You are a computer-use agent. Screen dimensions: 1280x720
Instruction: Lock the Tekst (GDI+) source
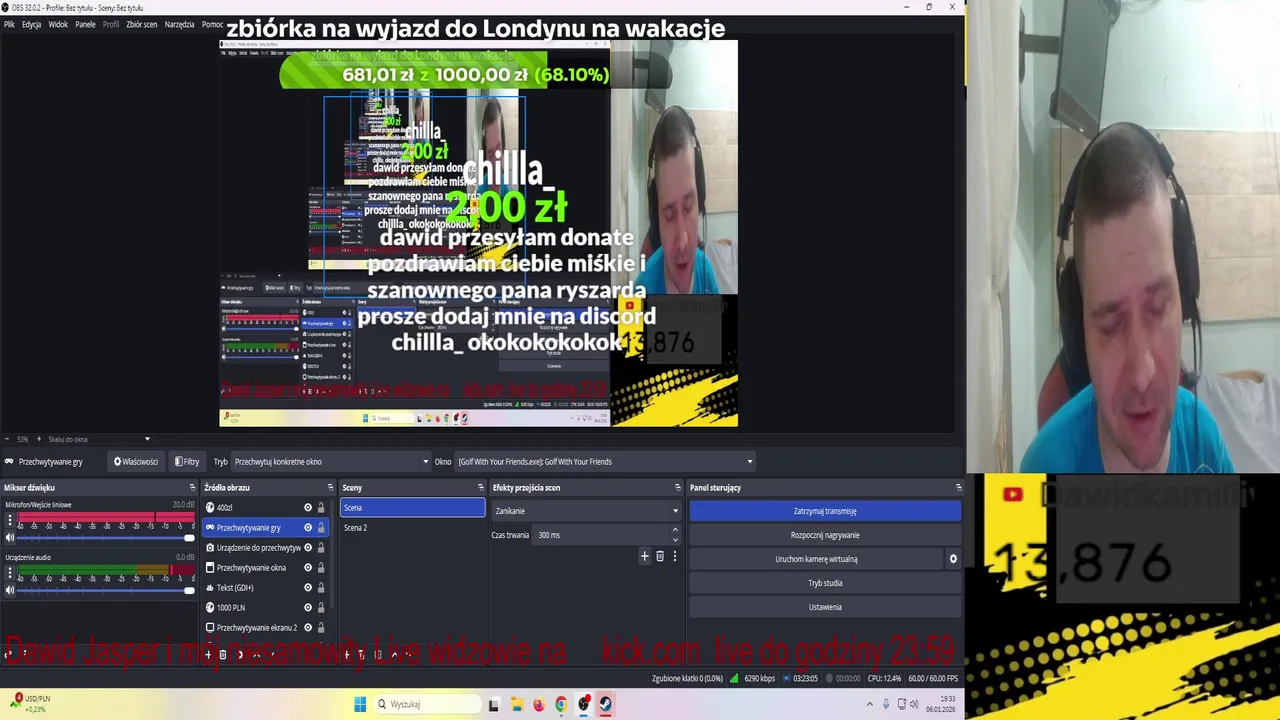[x=321, y=588]
